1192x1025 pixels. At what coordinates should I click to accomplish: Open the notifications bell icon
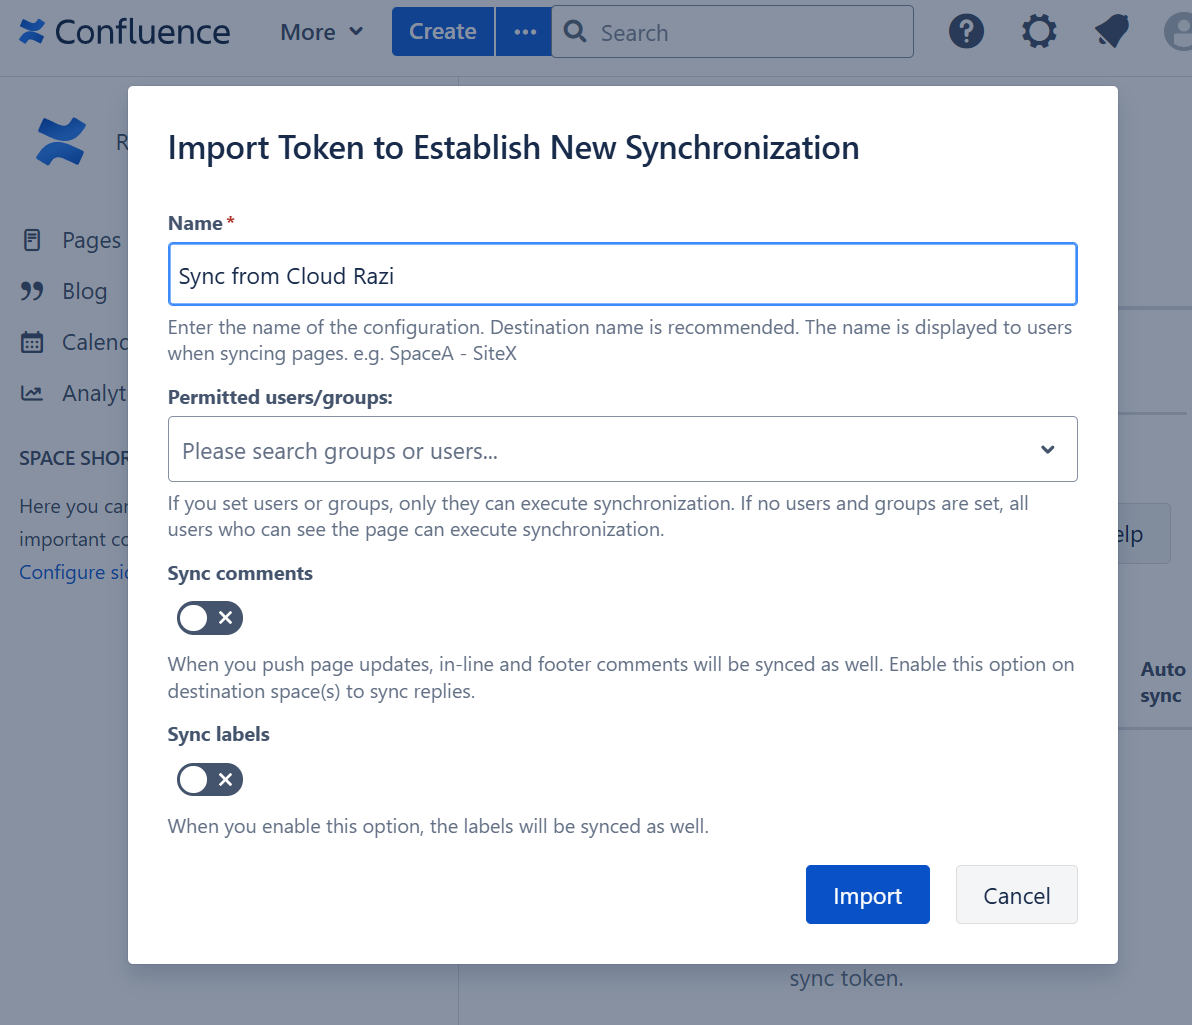tap(1111, 32)
